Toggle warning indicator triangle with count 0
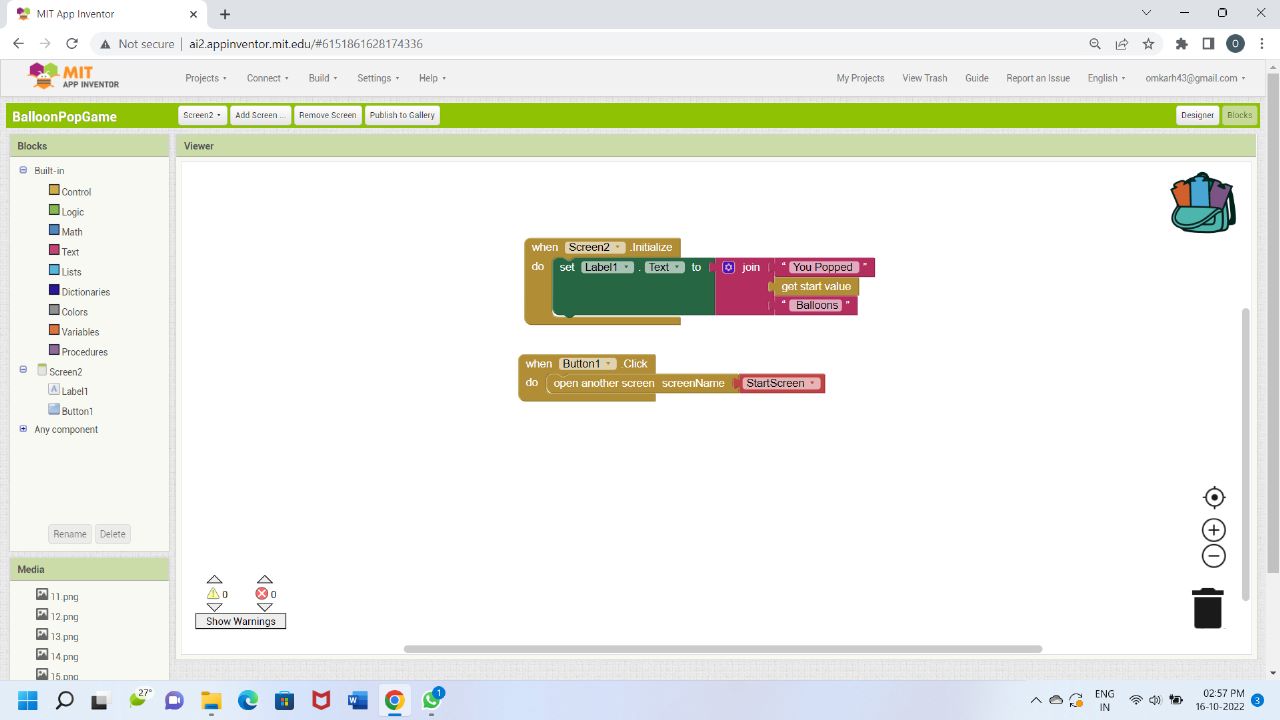This screenshot has width=1280, height=720. [x=213, y=593]
